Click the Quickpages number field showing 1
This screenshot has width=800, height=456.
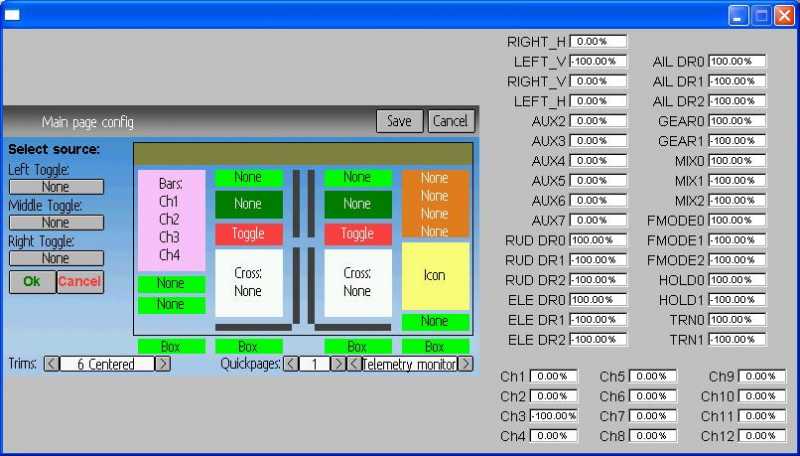314,364
